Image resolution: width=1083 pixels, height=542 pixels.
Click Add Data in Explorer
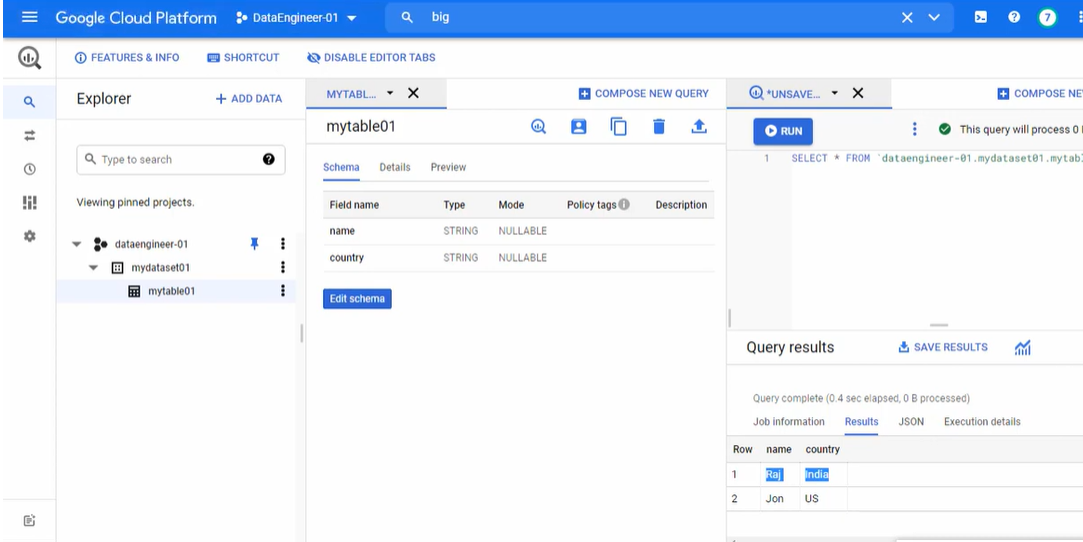point(249,99)
